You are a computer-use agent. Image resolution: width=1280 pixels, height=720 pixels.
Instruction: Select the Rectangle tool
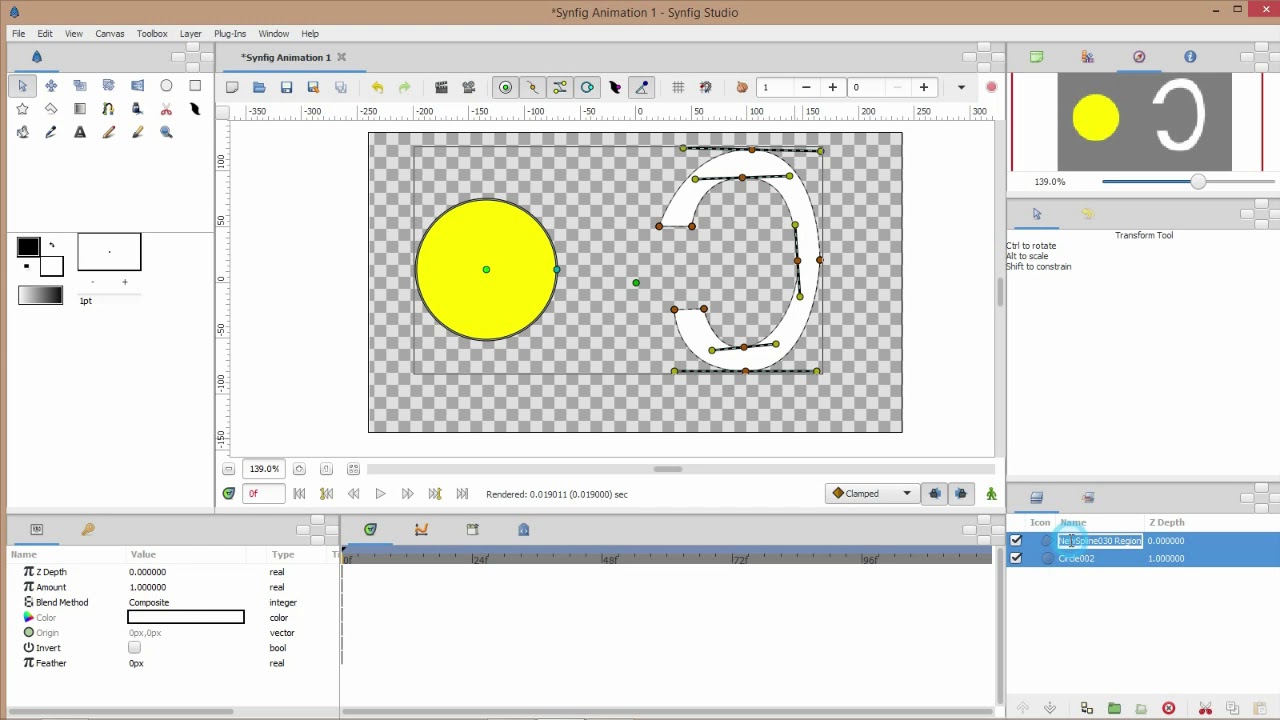click(195, 86)
